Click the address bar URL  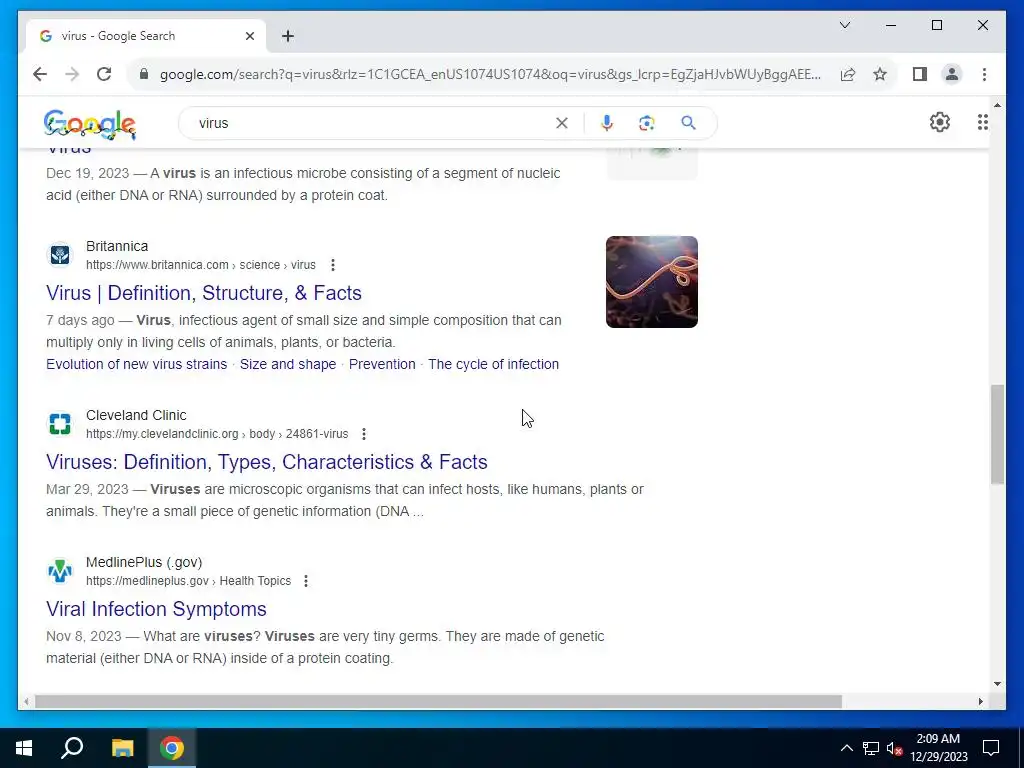point(490,74)
